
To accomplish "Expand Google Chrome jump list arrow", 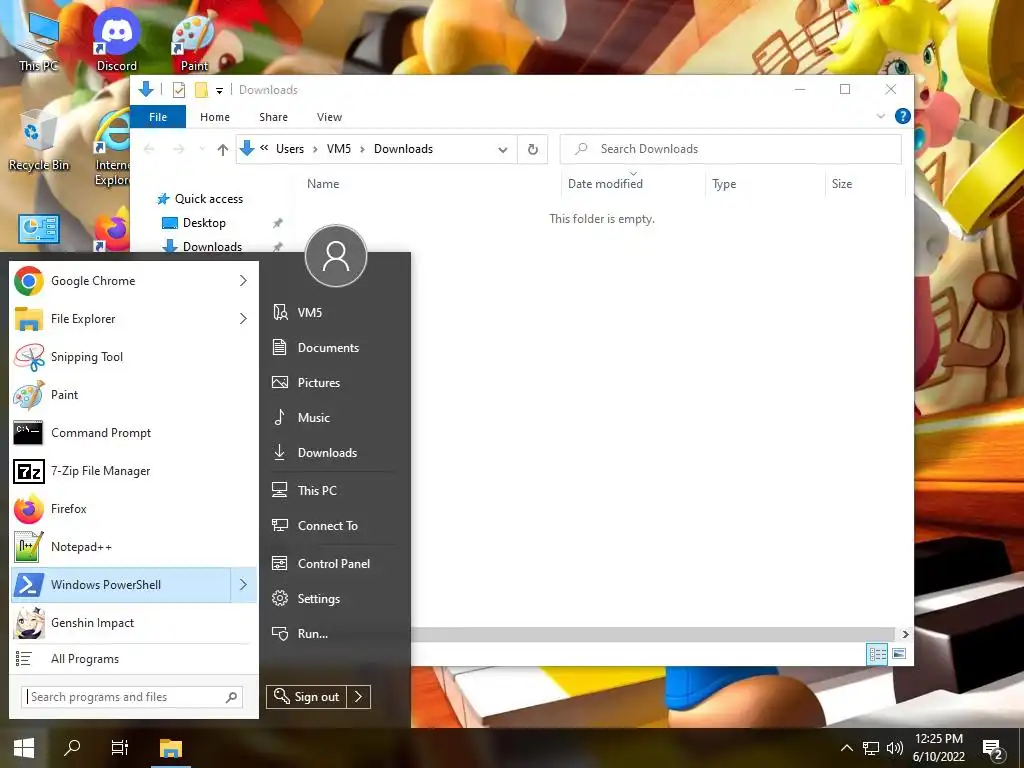I will click(x=244, y=281).
